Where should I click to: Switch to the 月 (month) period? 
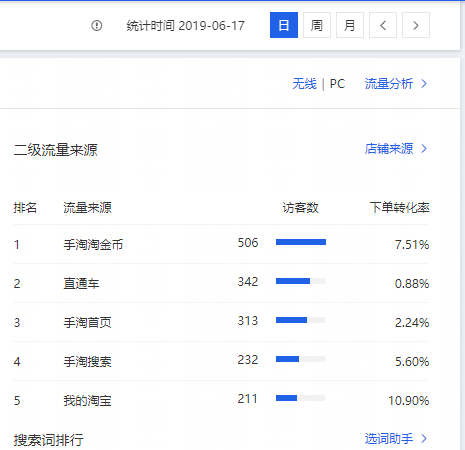pyautogui.click(x=350, y=25)
